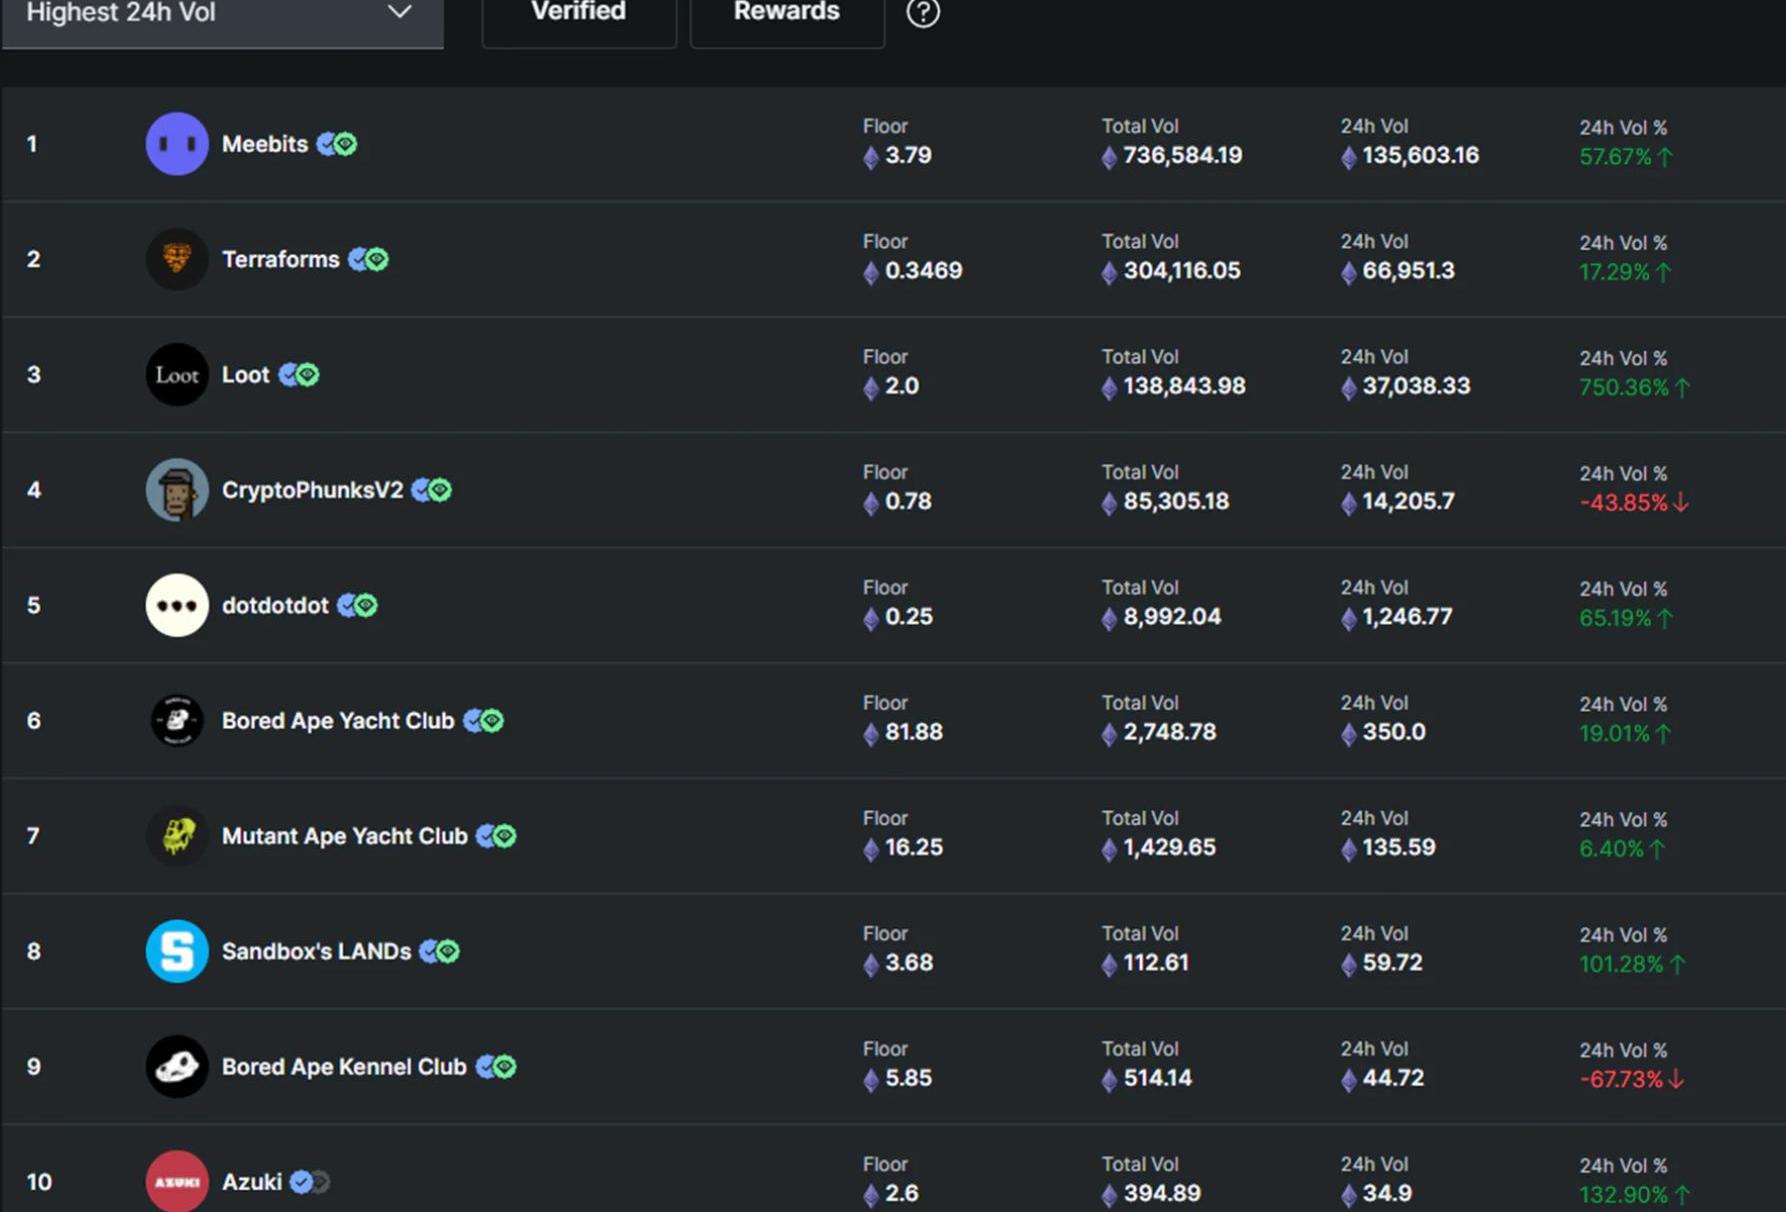
Task: Open the Bored Ape Kennel Club avatar
Action: (x=177, y=1067)
